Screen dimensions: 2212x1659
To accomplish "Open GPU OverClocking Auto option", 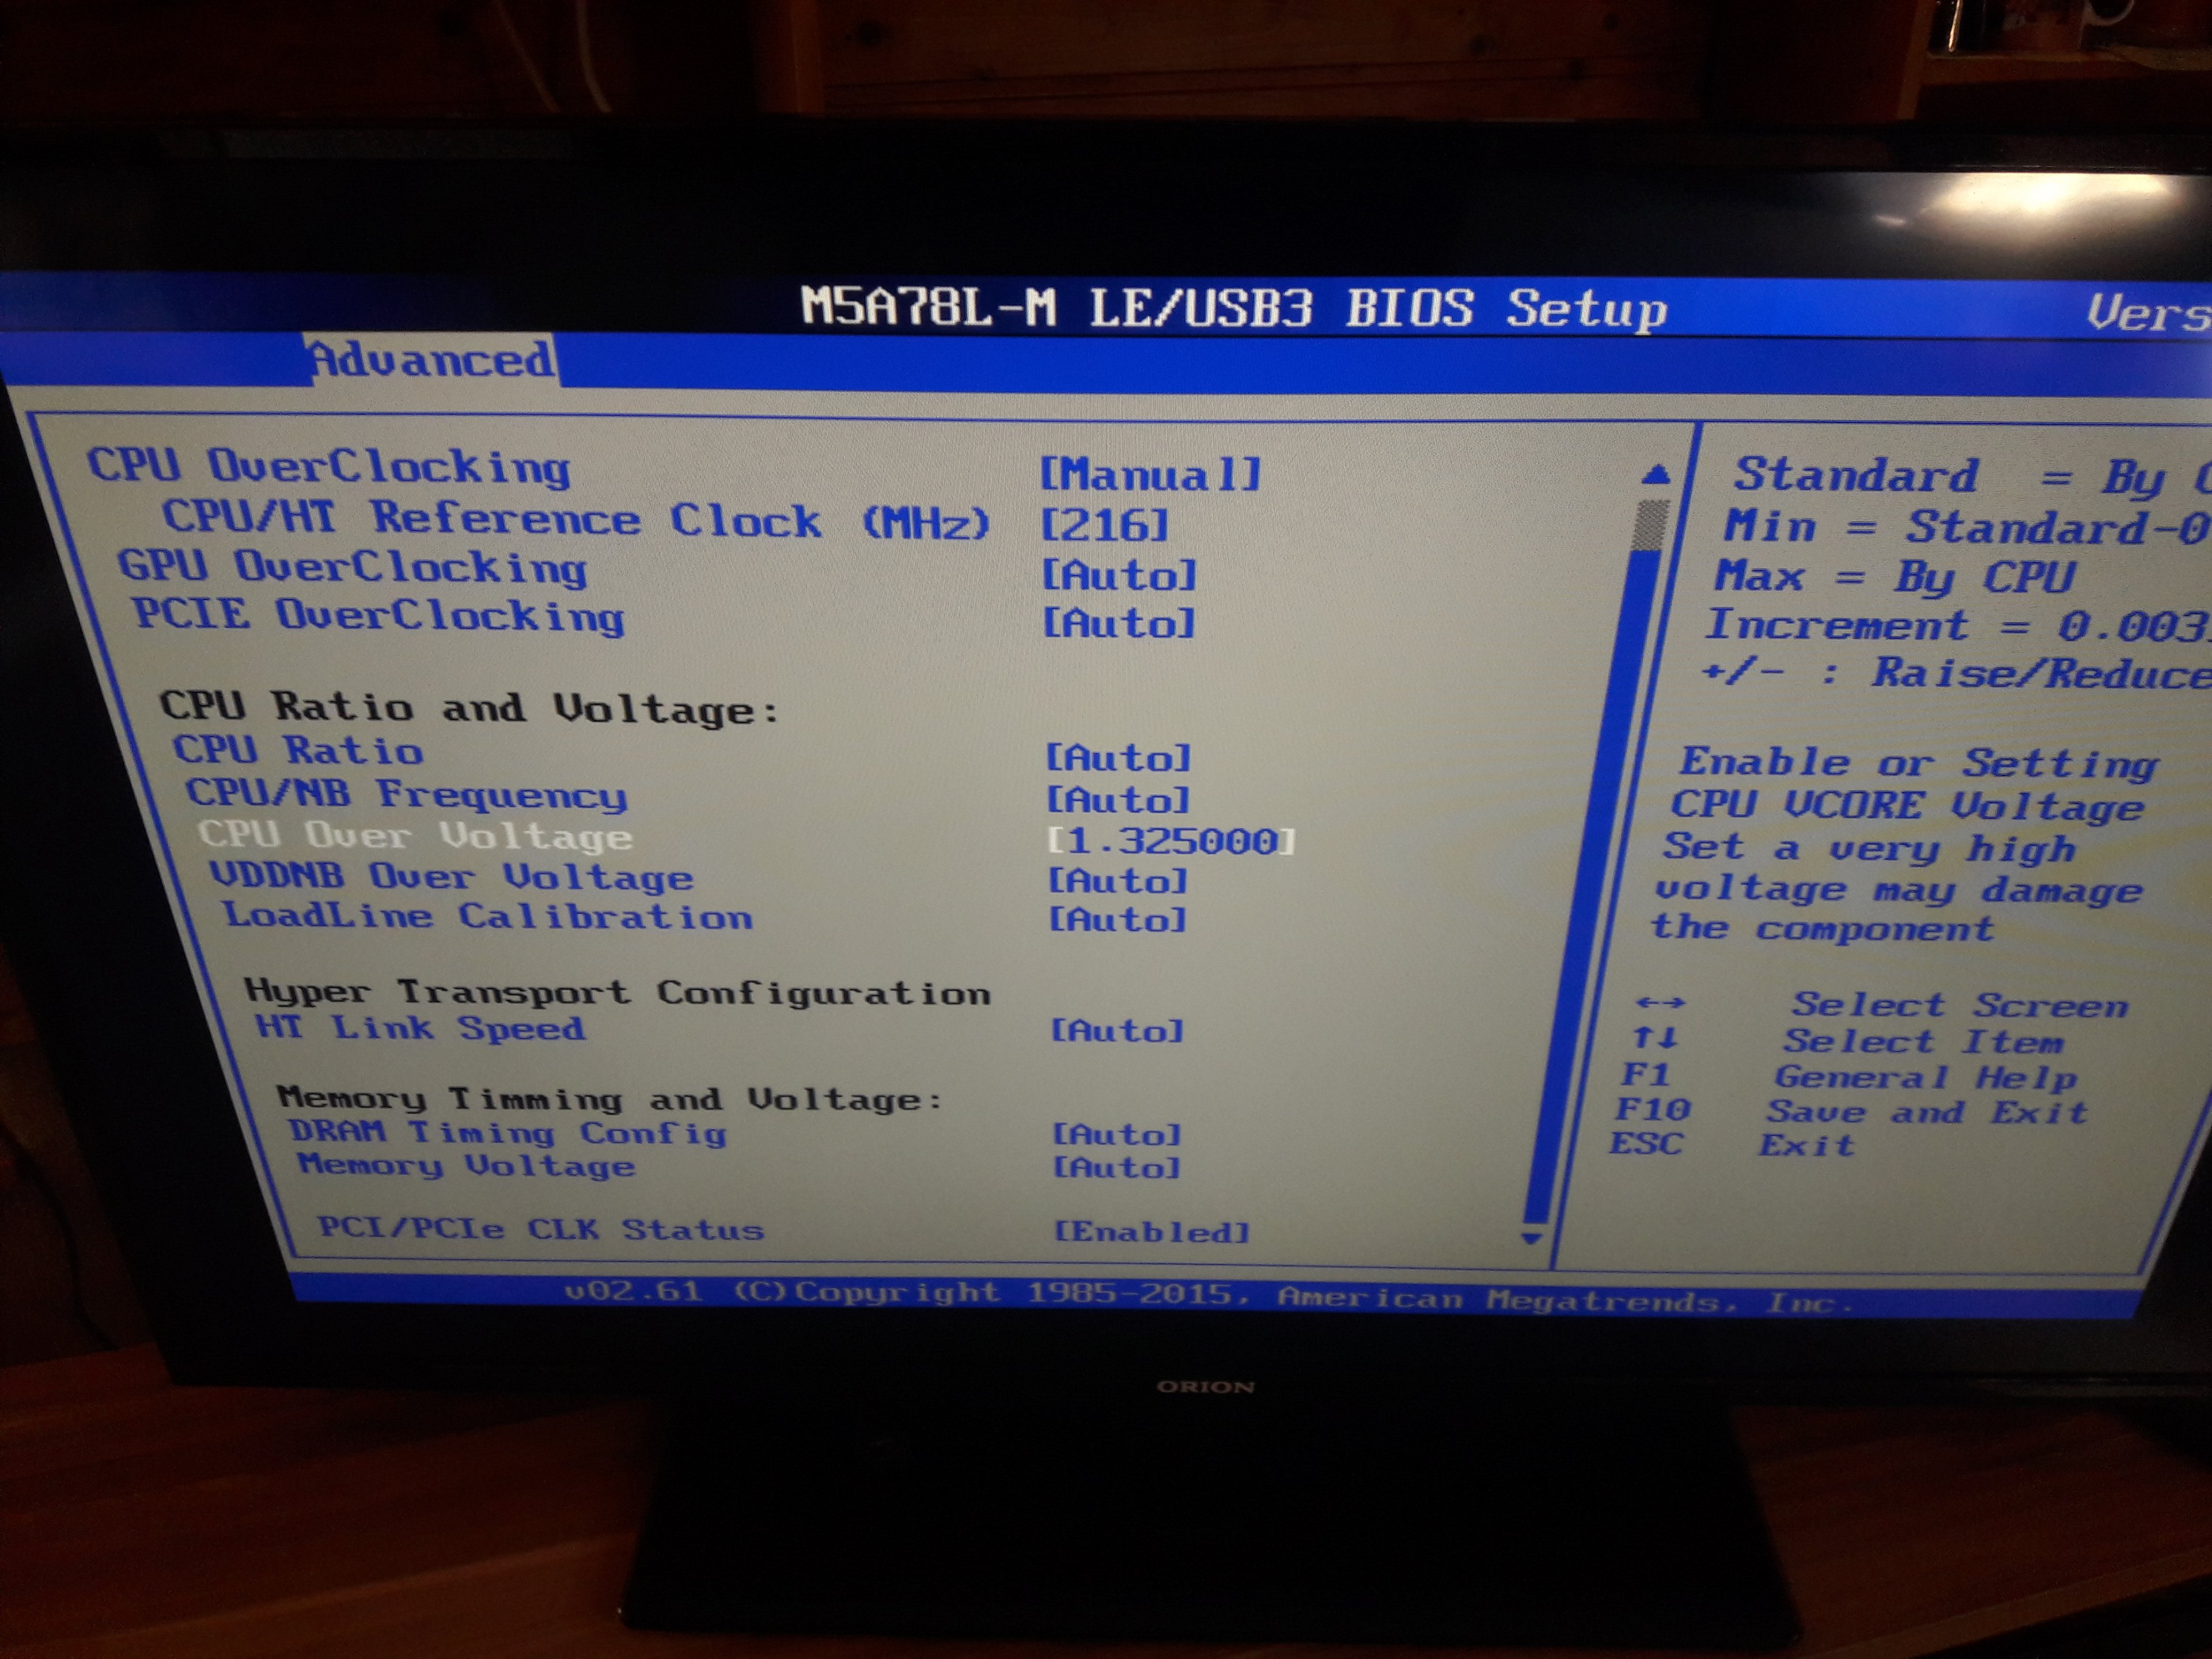I will coord(1119,575).
